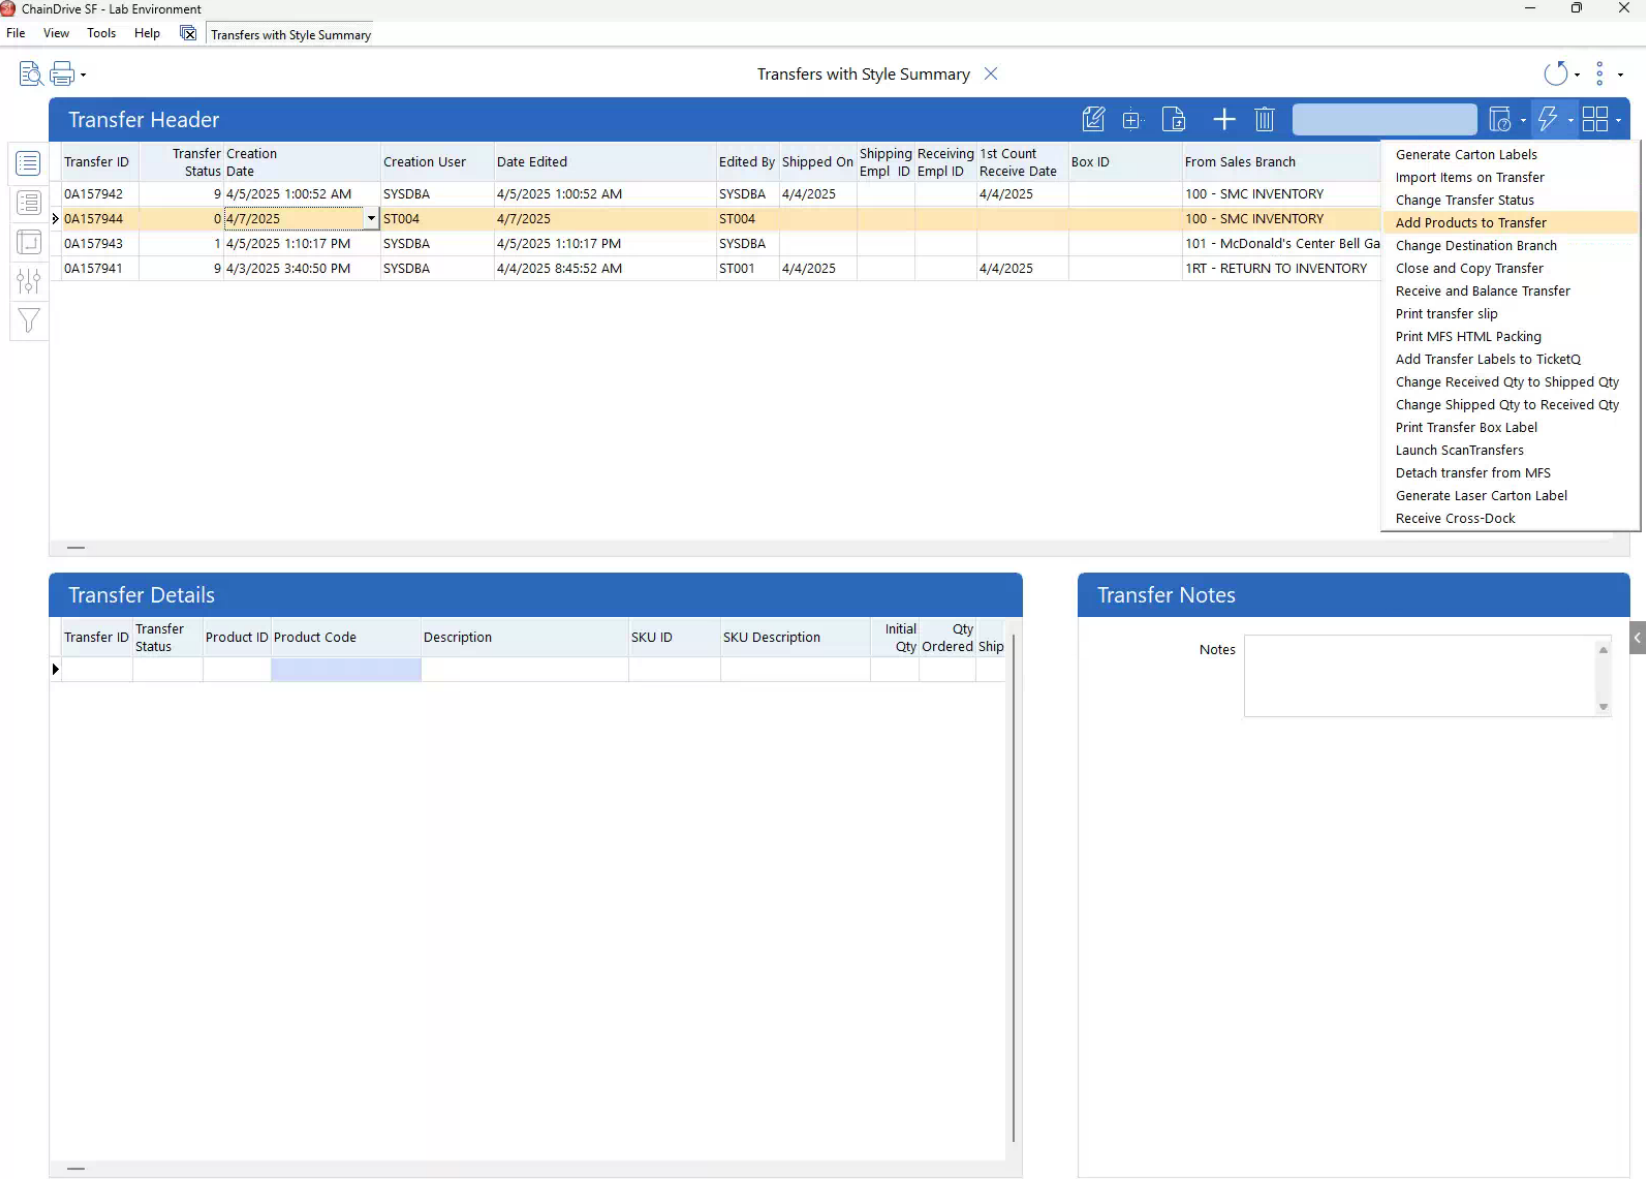The height and width of the screenshot is (1179, 1646).
Task: Select Print Transfer Box Label
Action: [1466, 427]
